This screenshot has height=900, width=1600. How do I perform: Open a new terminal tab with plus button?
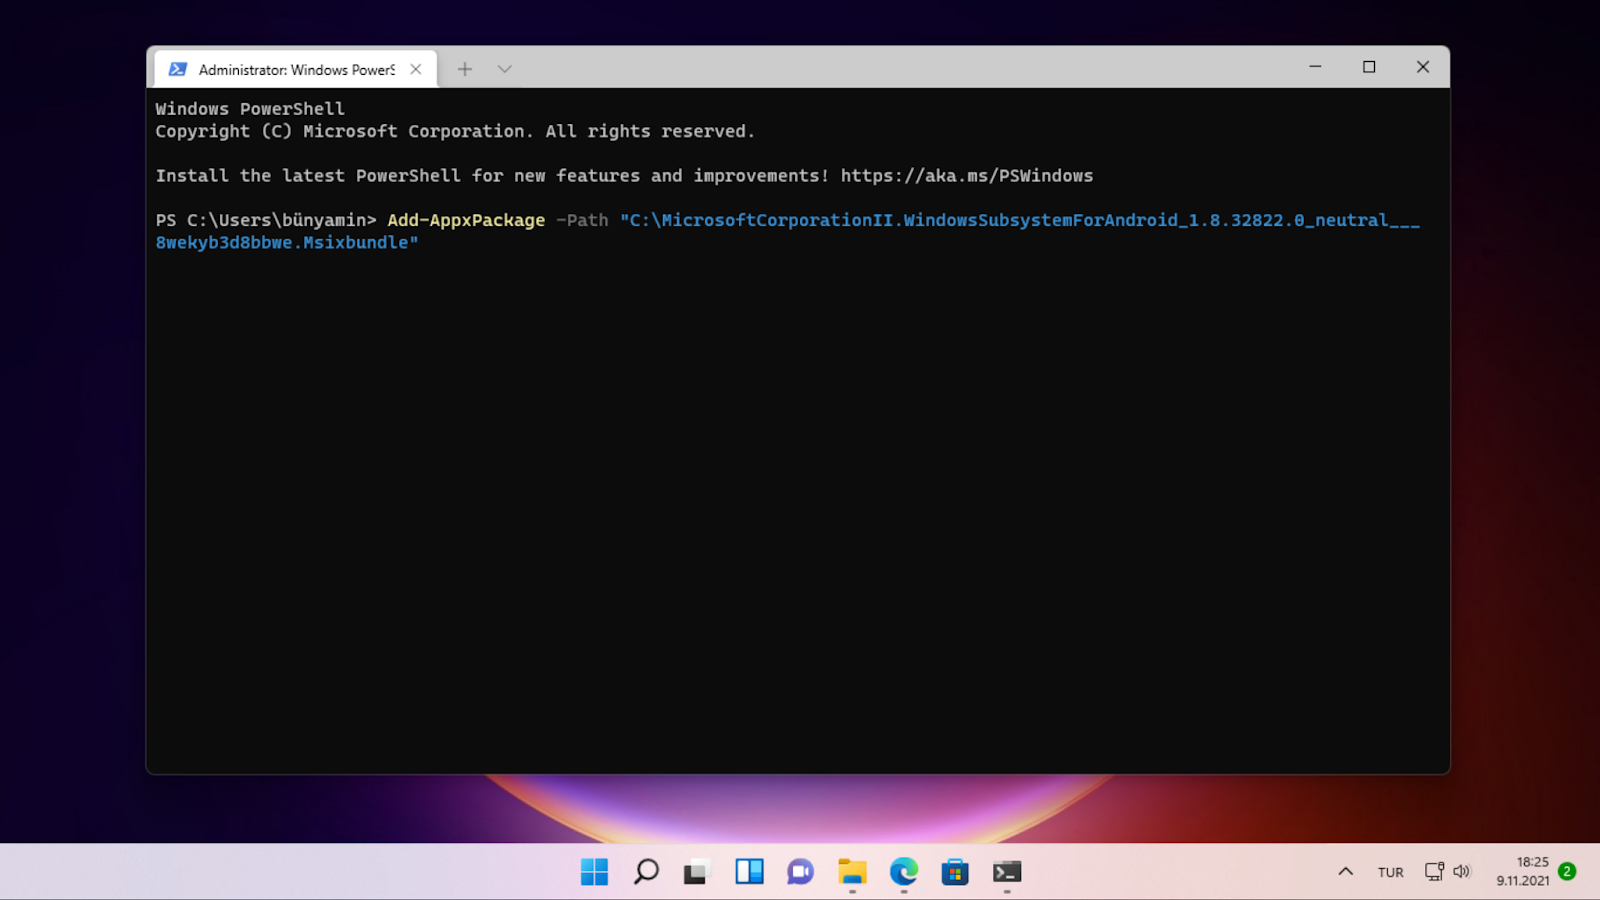[464, 69]
